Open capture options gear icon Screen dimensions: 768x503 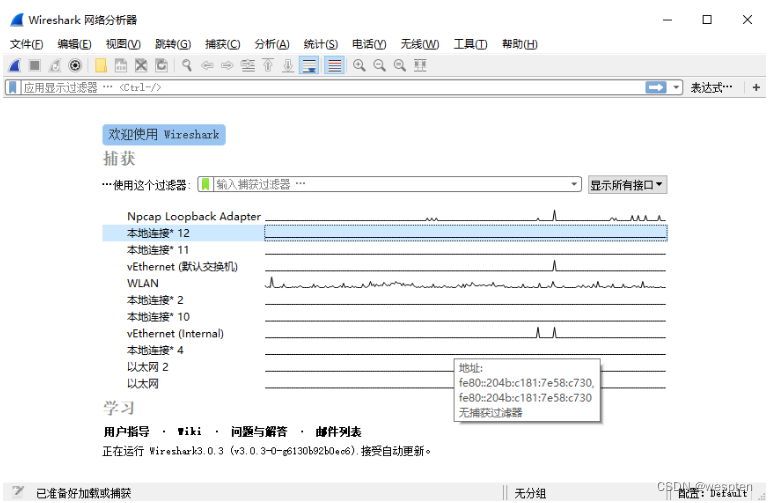click(x=75, y=65)
